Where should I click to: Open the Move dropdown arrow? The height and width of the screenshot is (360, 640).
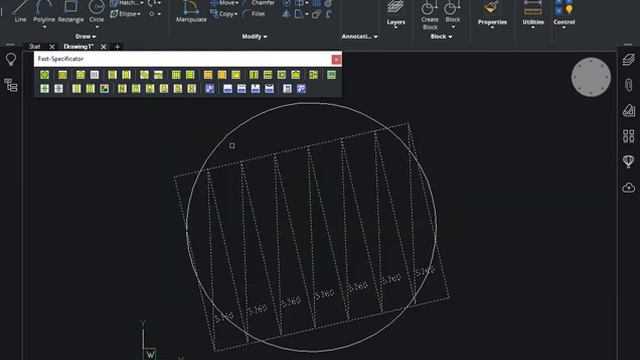237,3
